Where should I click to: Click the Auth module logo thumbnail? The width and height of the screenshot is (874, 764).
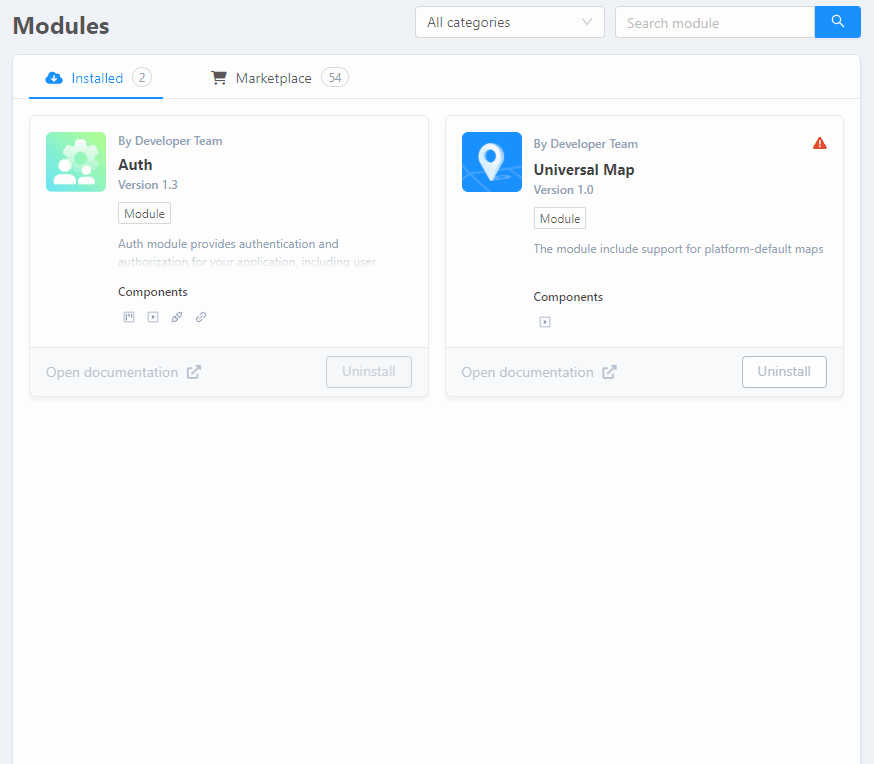pos(76,162)
